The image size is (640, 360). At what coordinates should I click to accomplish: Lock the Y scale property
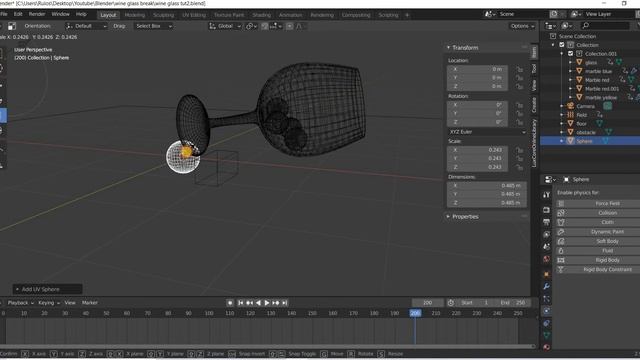(x=519, y=158)
